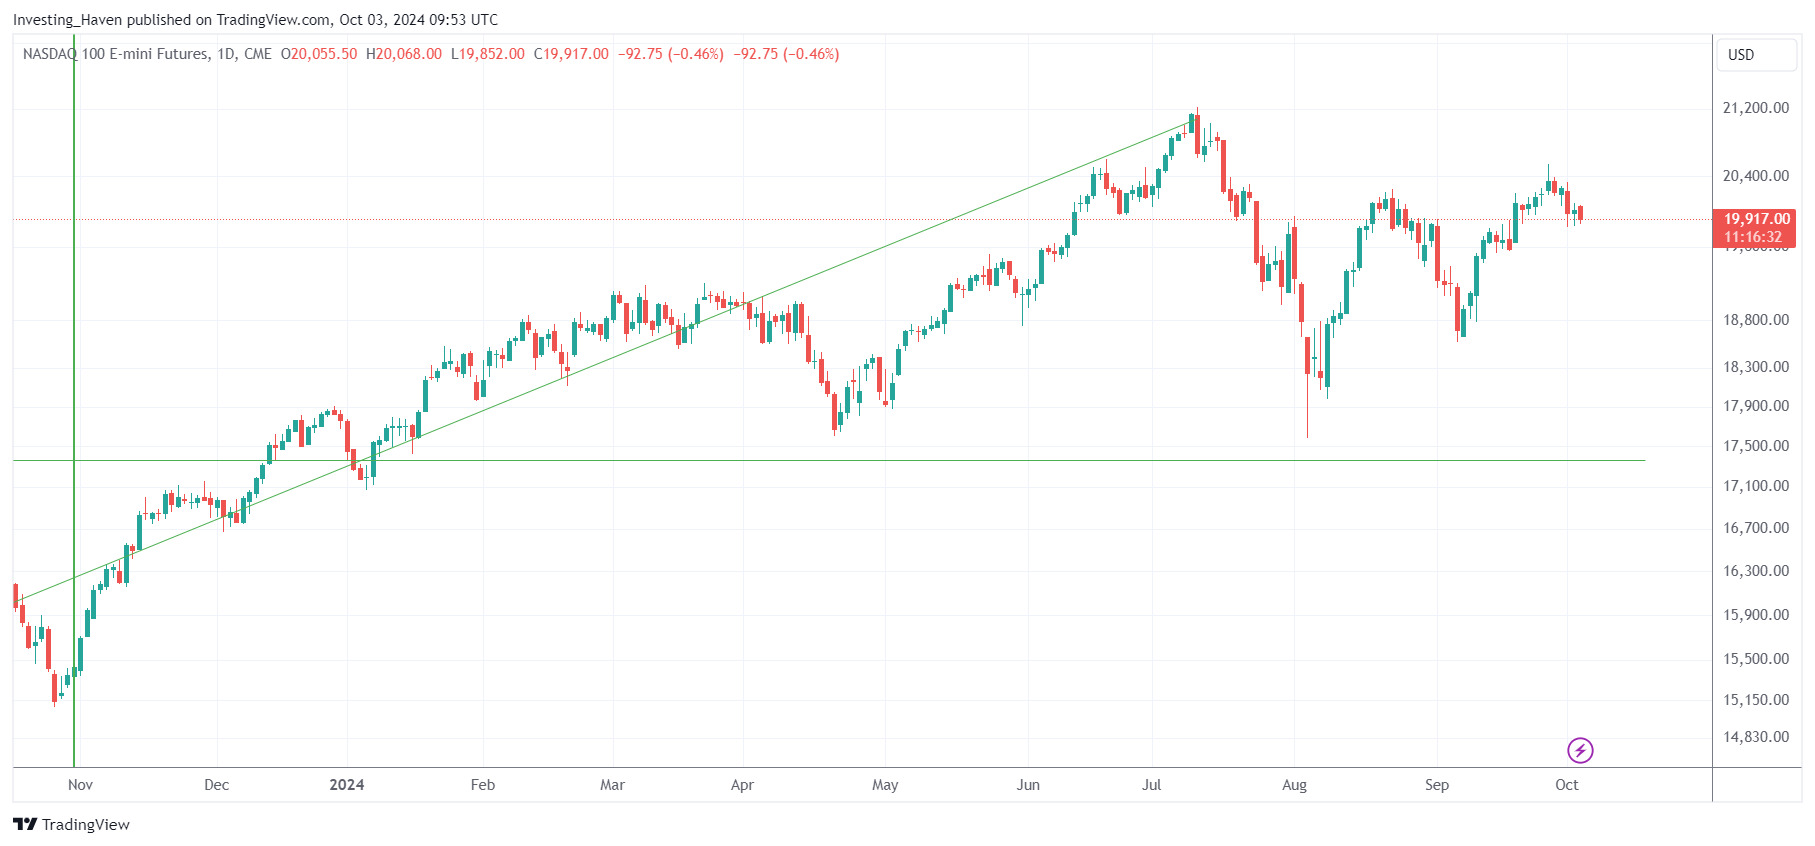Click the Dec label on time axis
The width and height of the screenshot is (1815, 846).
[x=217, y=785]
